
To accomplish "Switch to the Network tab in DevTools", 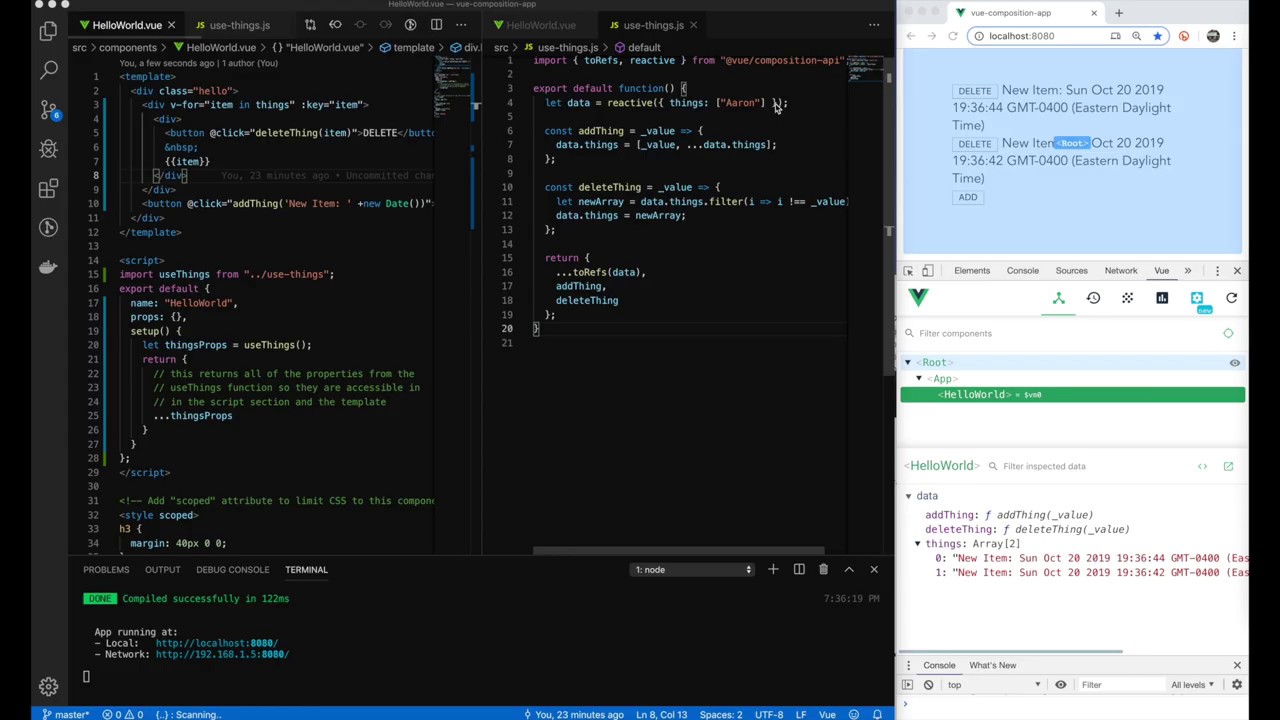I will pyautogui.click(x=1121, y=270).
